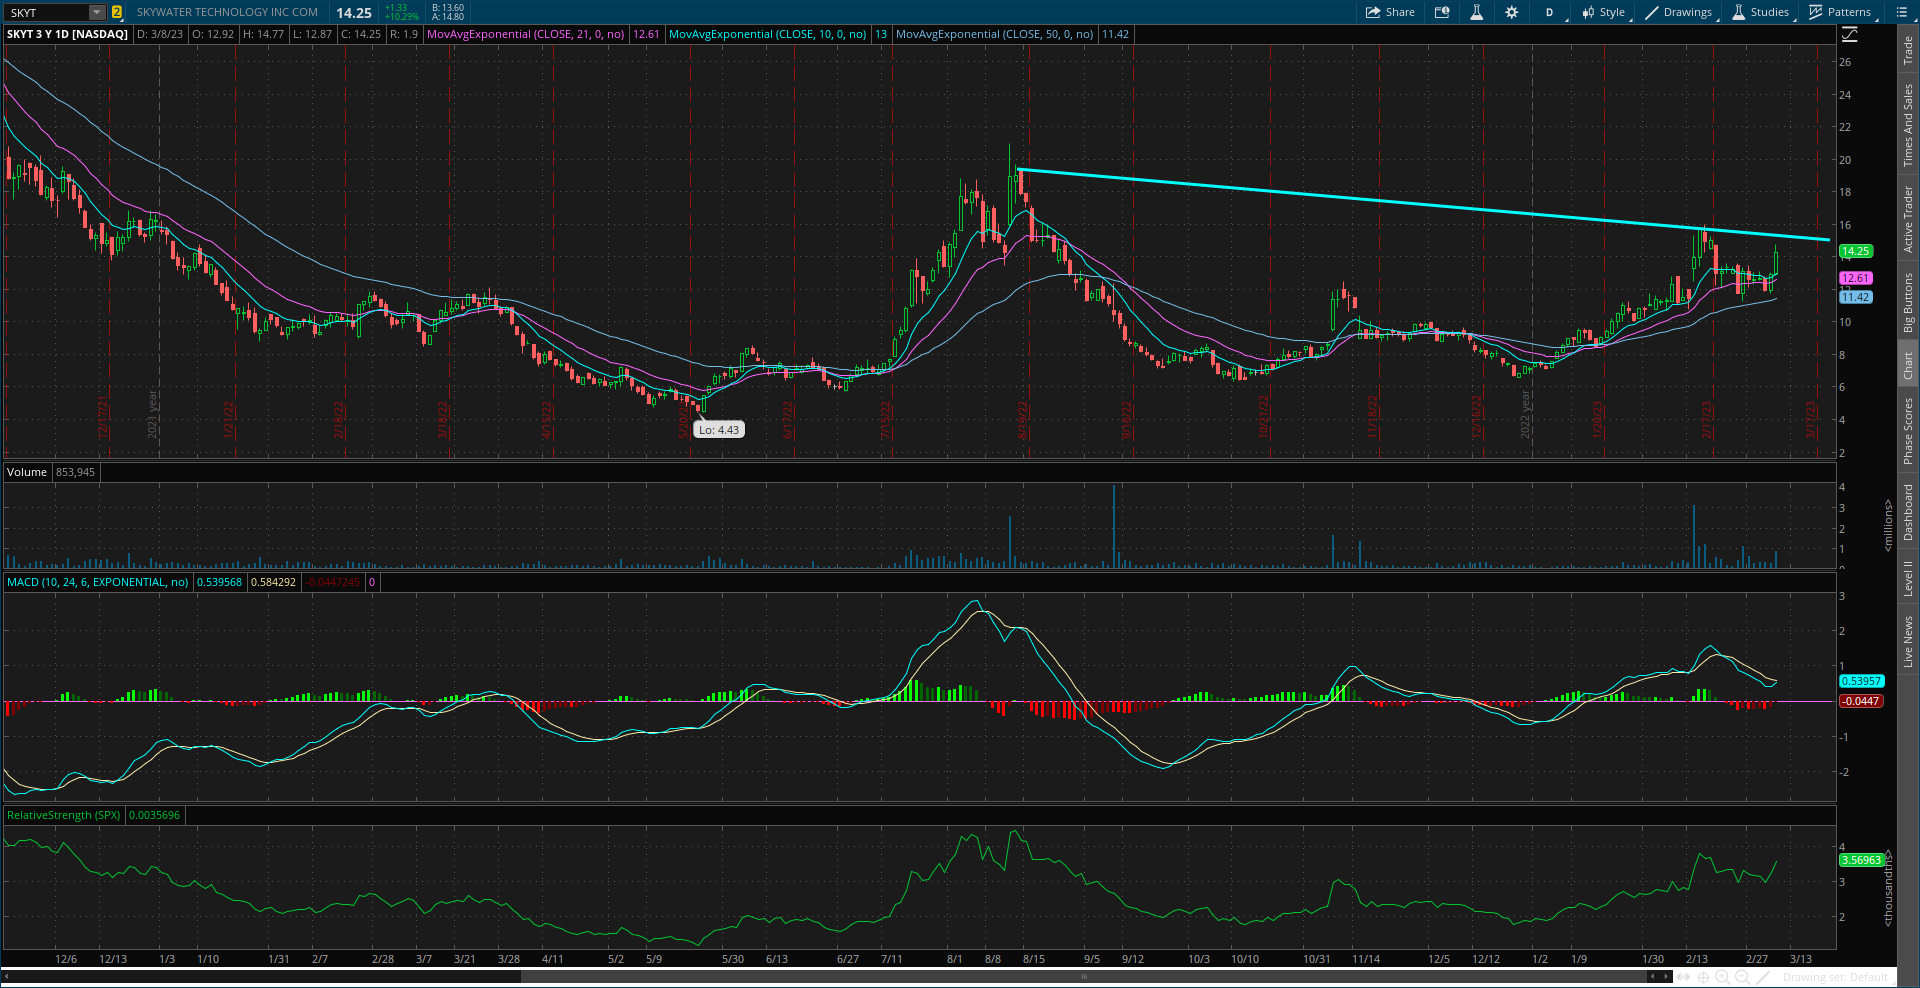
Task: Open the Live News side tab
Action: click(x=1908, y=642)
